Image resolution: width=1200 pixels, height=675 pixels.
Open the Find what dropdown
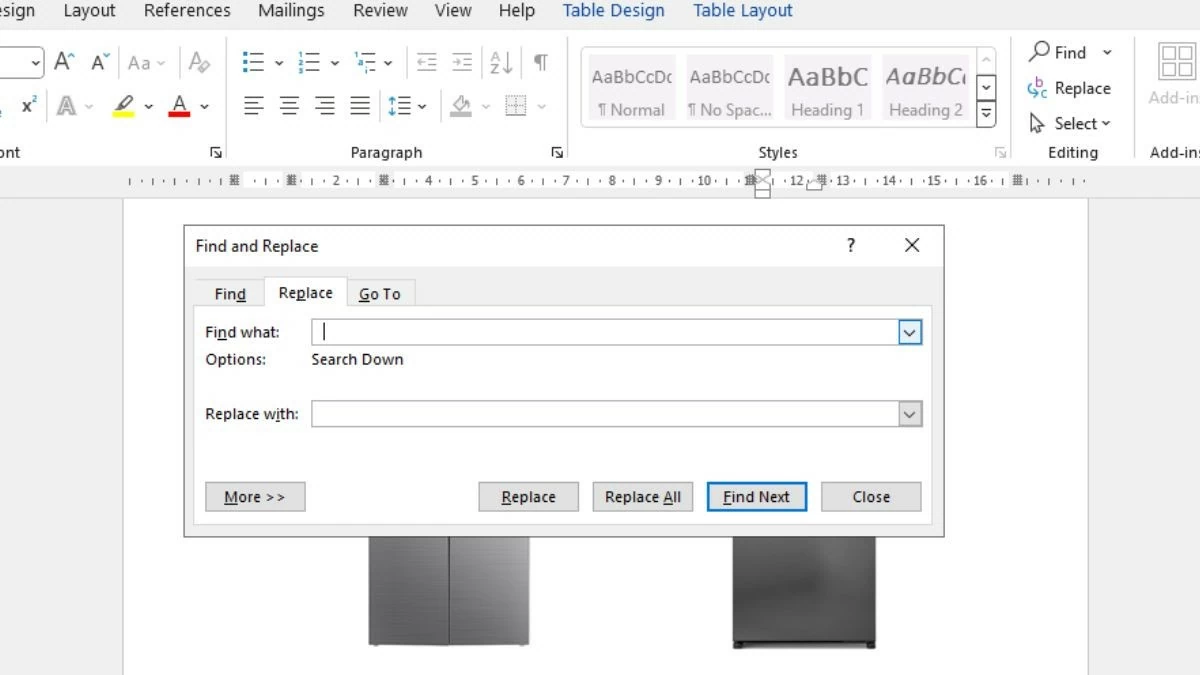coord(909,331)
